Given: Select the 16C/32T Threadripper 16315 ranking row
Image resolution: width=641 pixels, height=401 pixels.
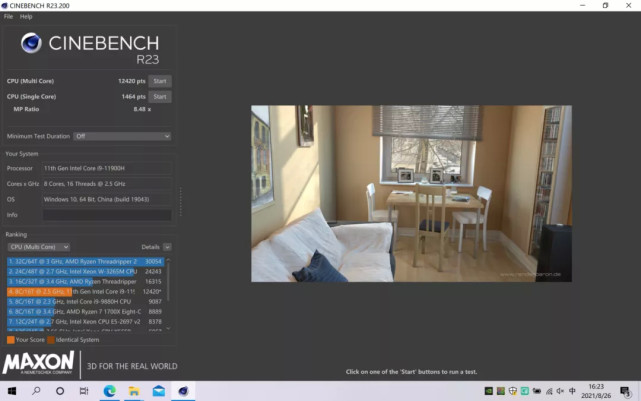Looking at the screenshot, I should (x=85, y=282).
